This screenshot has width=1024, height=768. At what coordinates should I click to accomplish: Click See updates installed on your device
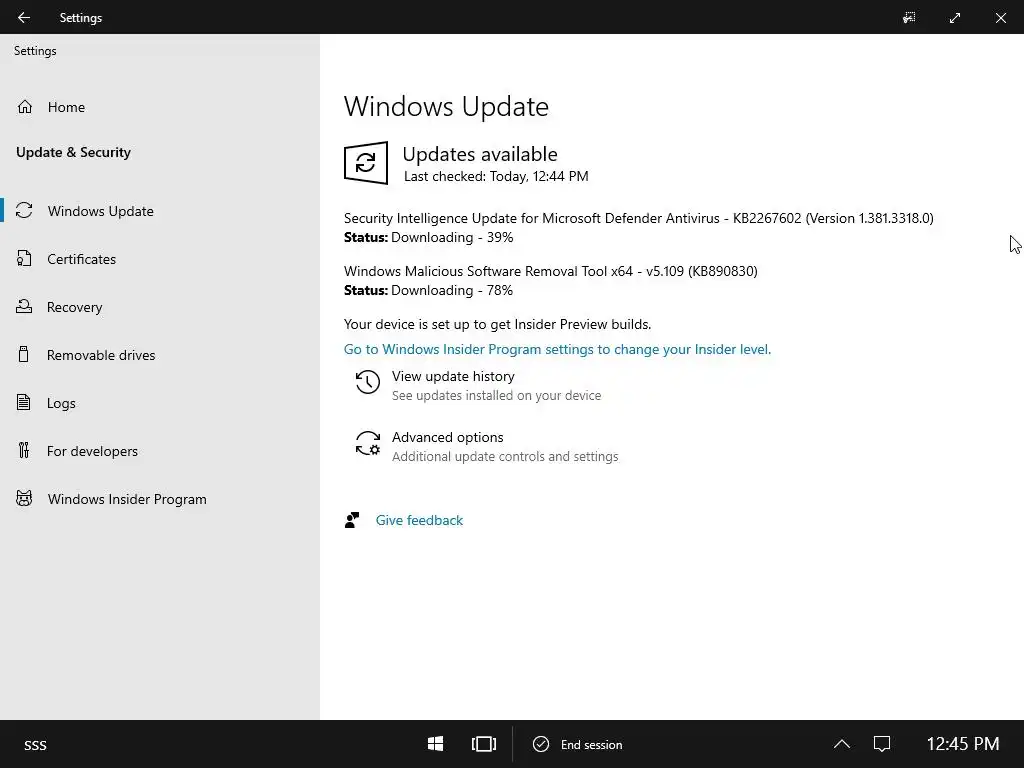click(496, 396)
